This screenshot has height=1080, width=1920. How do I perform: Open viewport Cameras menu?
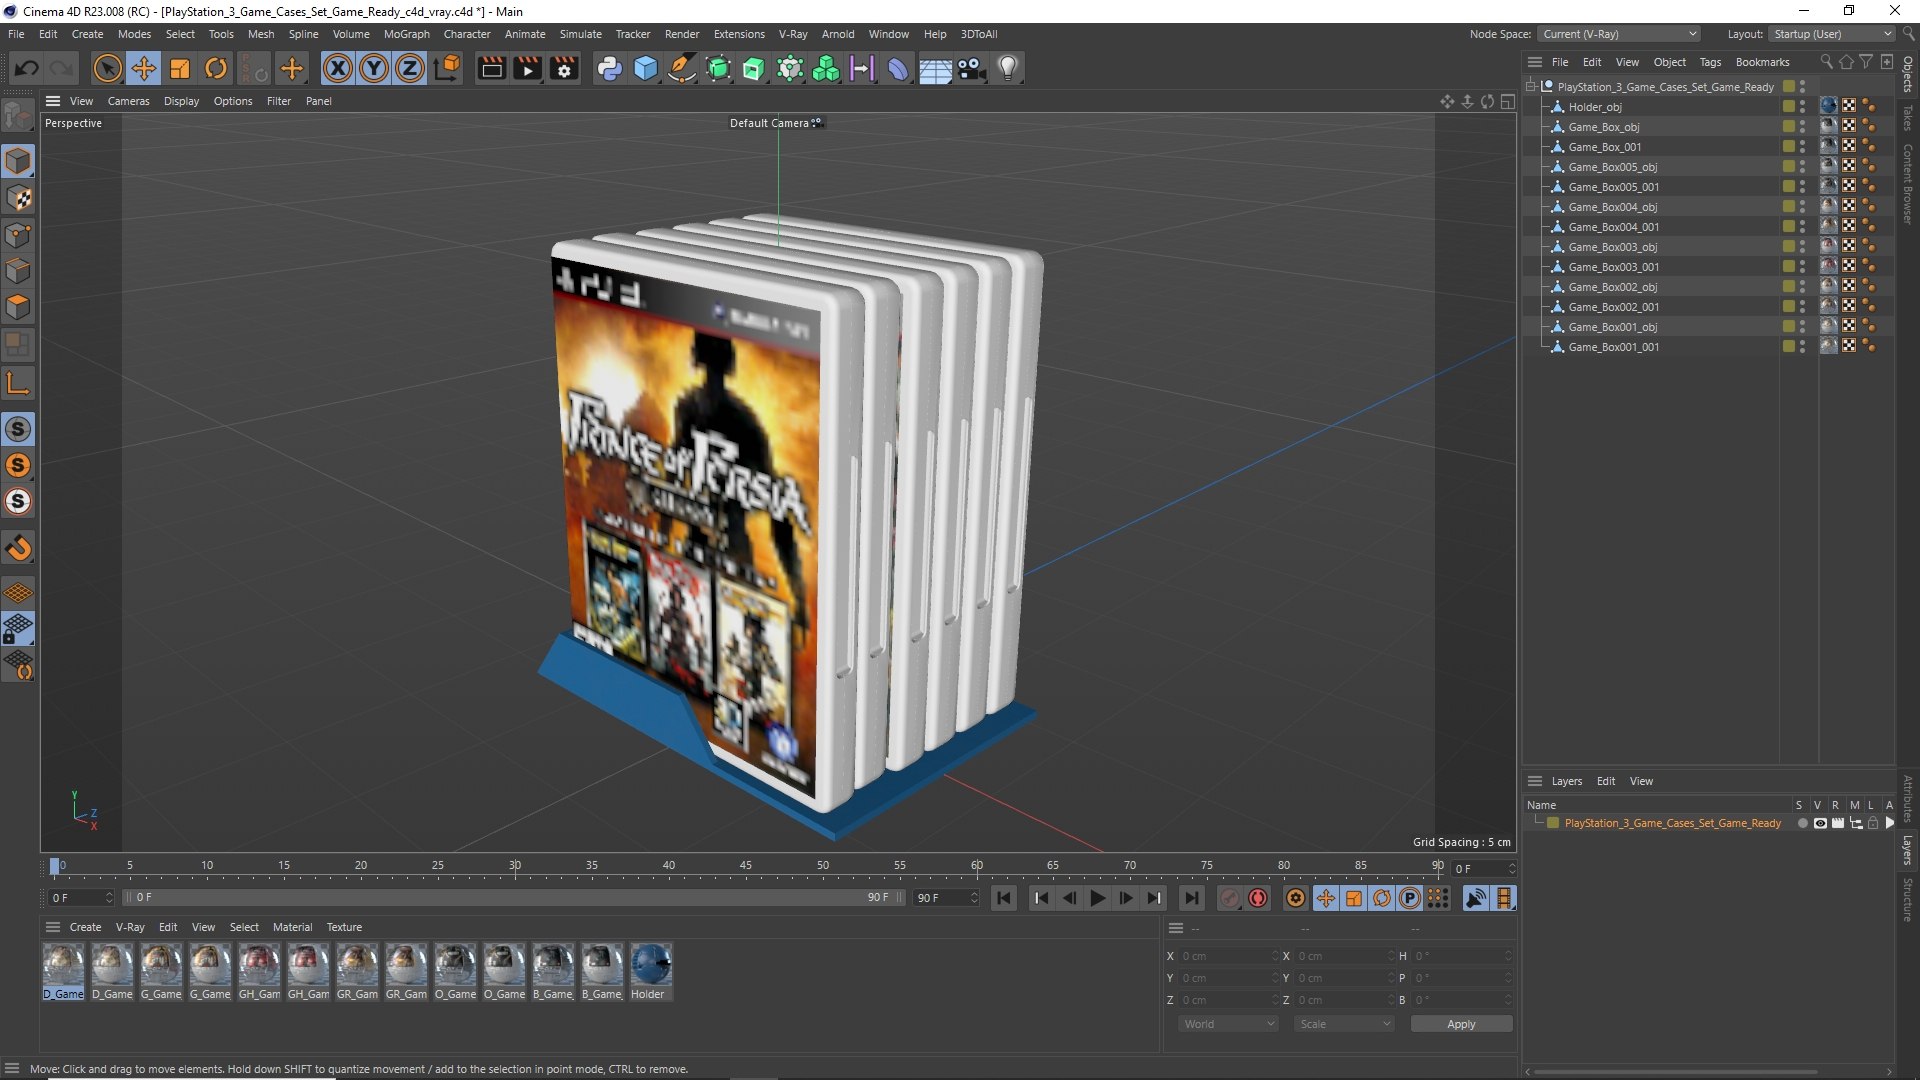(x=128, y=101)
